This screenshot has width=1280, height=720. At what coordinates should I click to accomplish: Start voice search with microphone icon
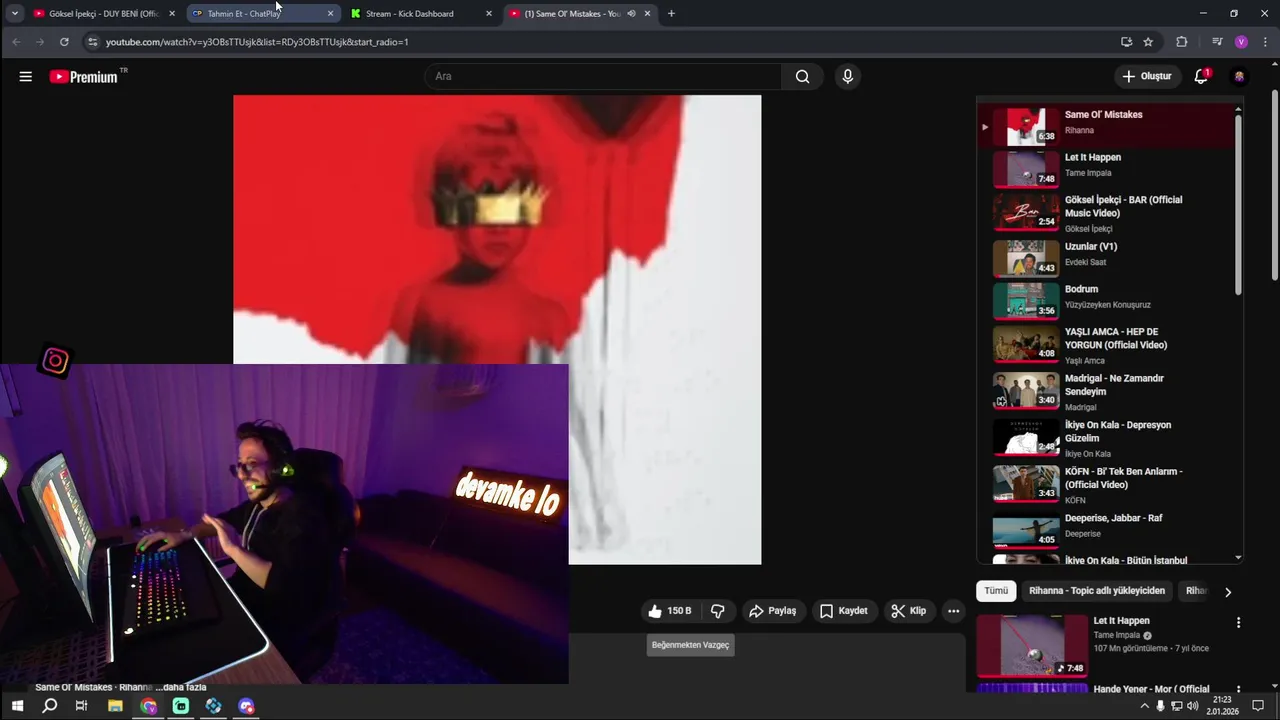848,76
